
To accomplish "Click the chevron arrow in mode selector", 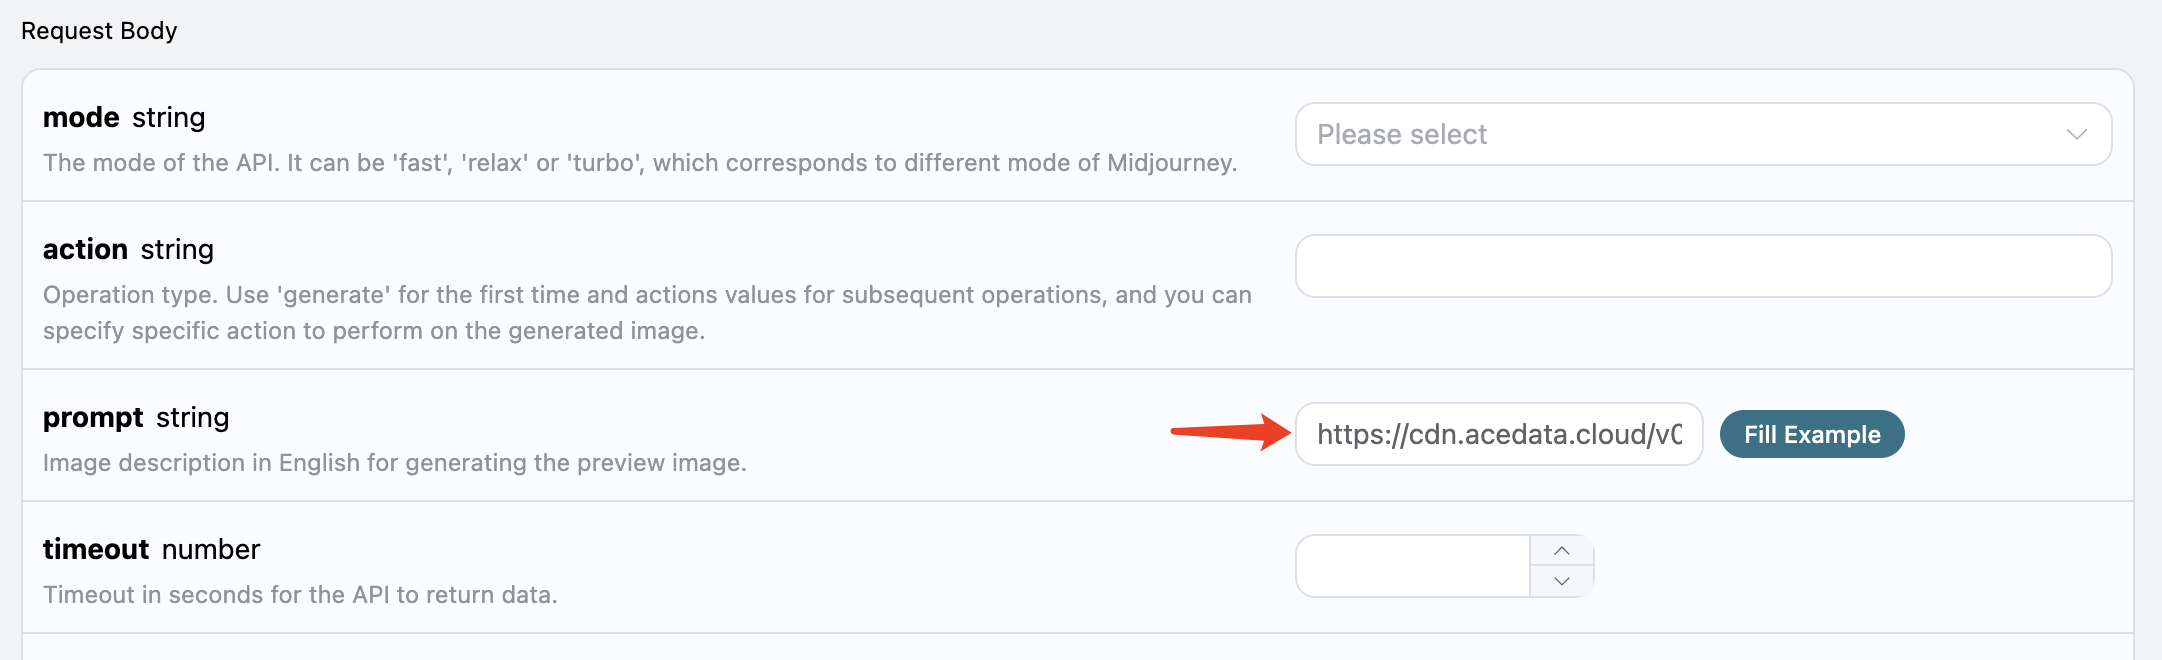I will [x=2077, y=134].
